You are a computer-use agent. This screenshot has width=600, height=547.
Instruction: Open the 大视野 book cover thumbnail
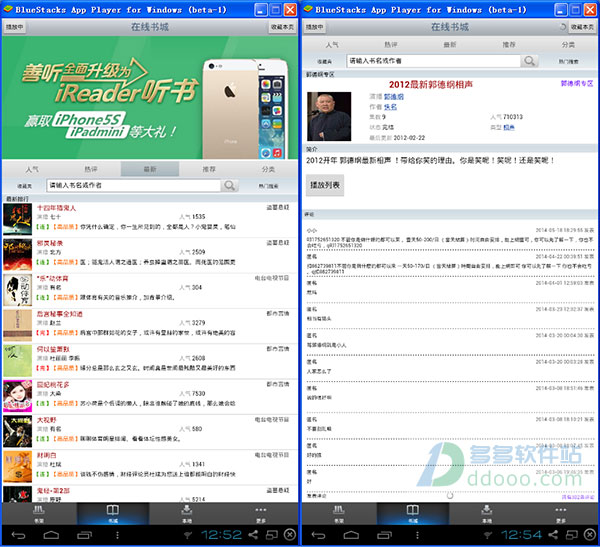18,432
